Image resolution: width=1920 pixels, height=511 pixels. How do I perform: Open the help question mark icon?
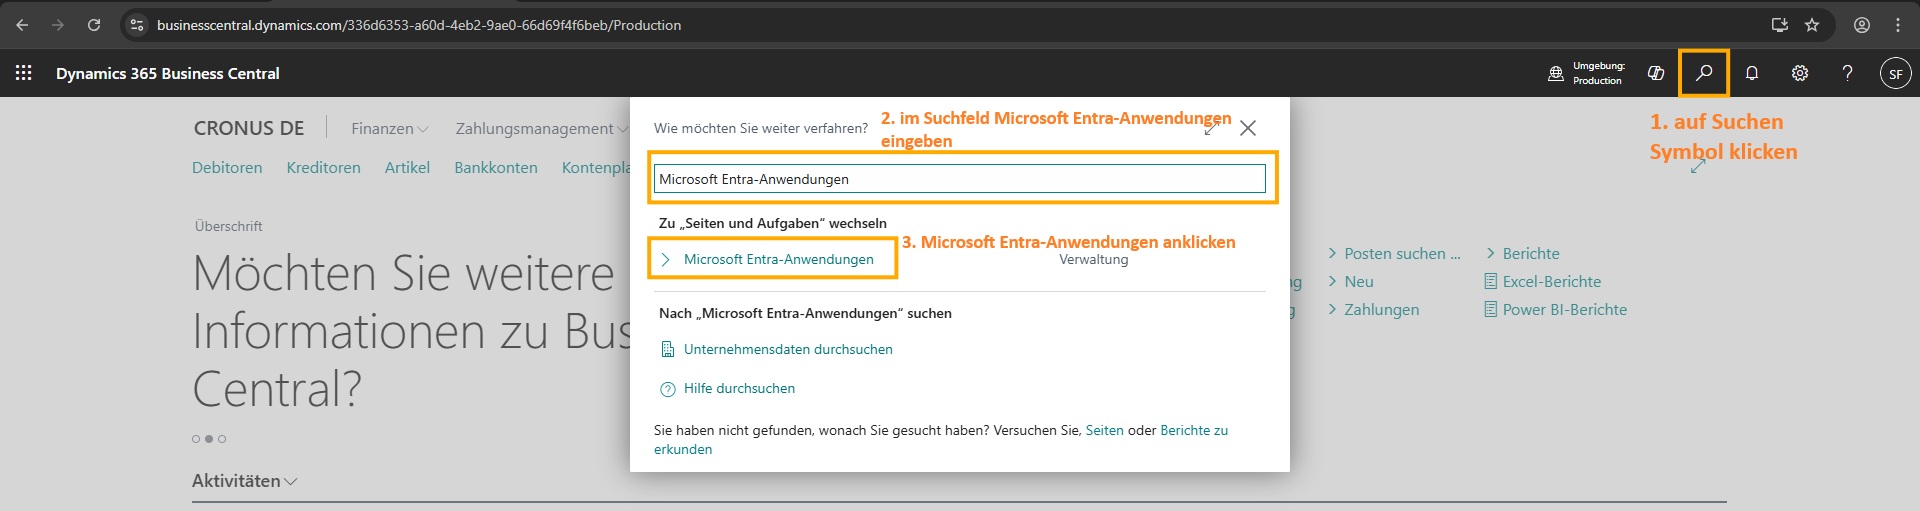[1848, 73]
